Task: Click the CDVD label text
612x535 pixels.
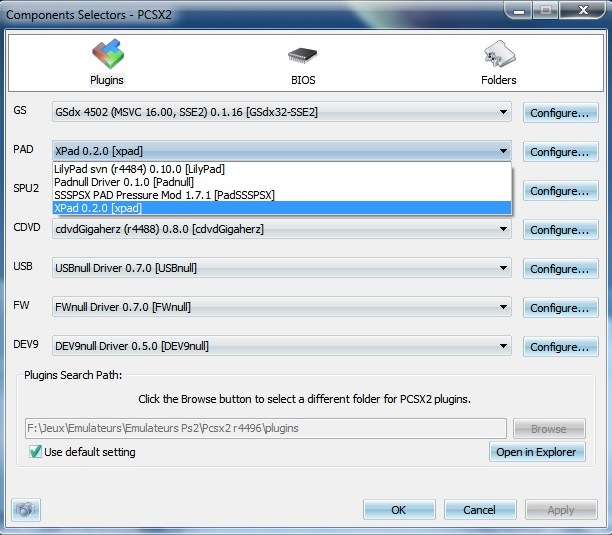Action: click(27, 227)
